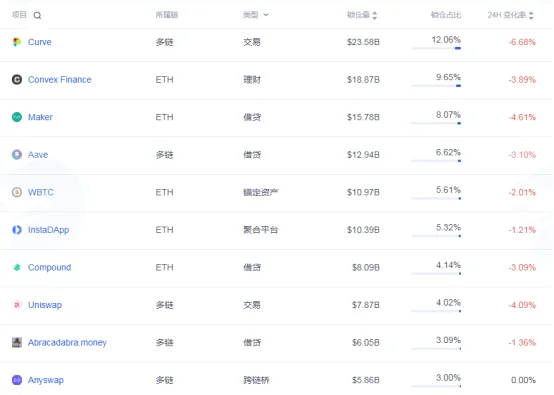Click the Curve rainbow logo icon

coord(17,42)
